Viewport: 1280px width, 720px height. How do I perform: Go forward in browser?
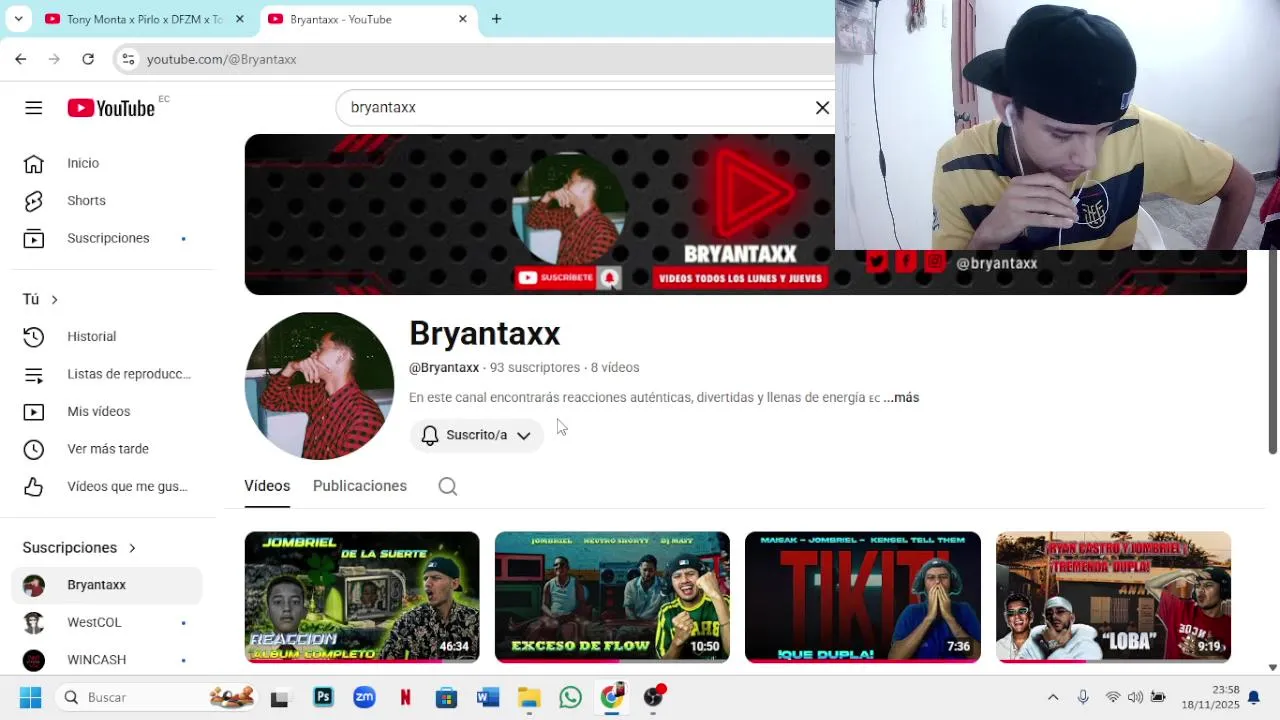[x=54, y=59]
